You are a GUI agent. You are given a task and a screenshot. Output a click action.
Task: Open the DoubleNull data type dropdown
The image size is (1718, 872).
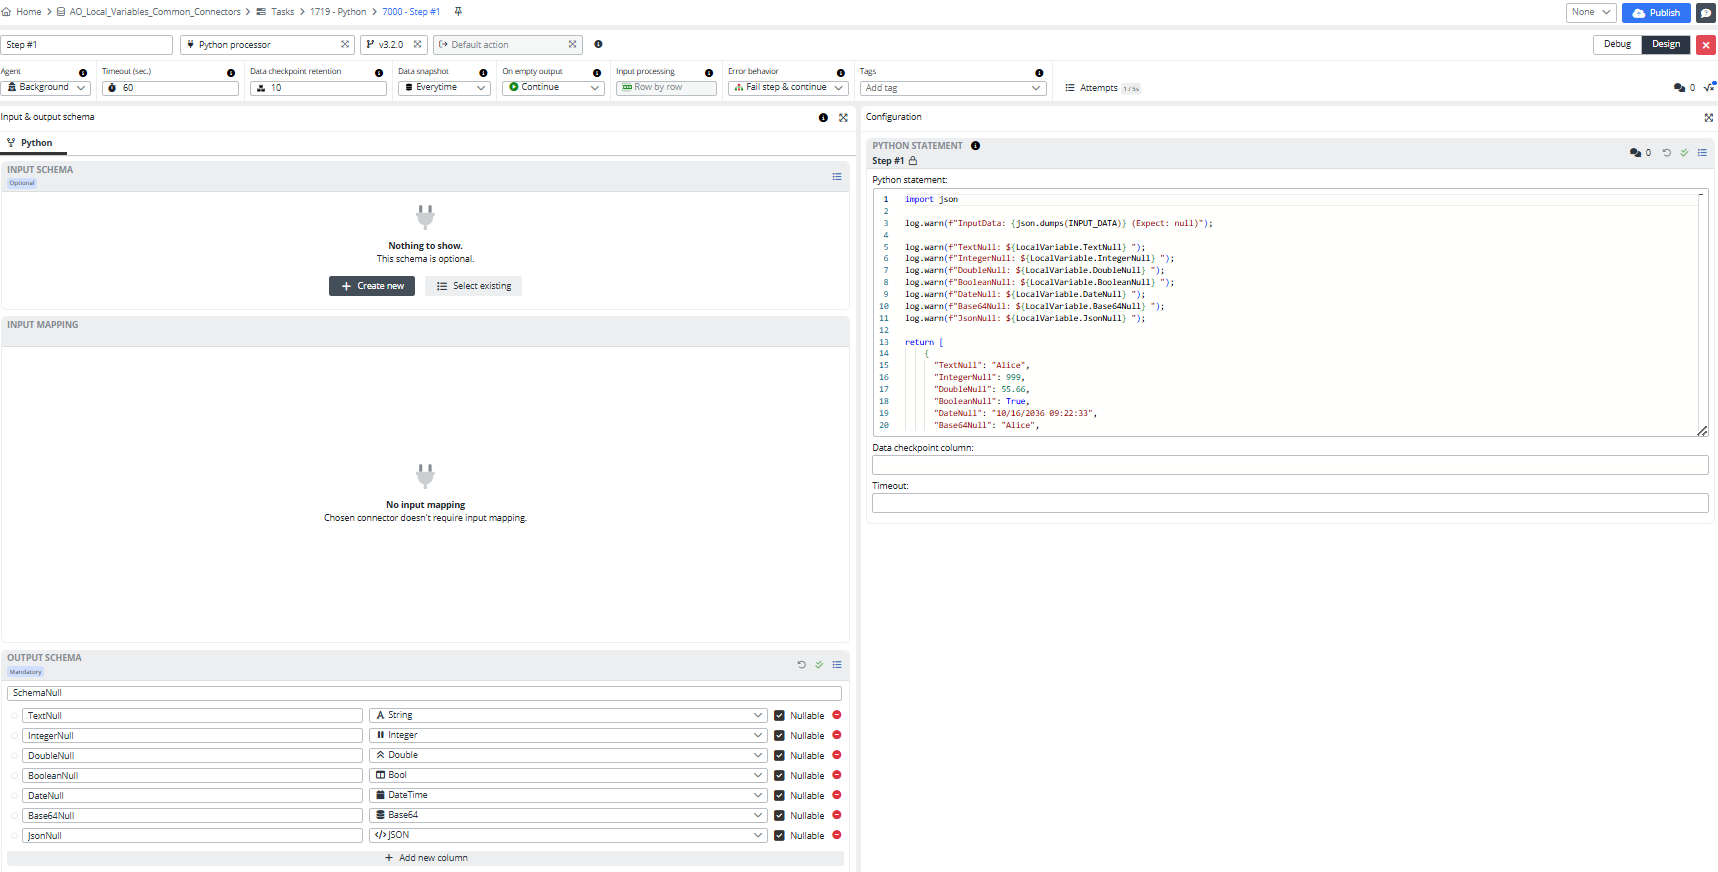click(x=567, y=756)
